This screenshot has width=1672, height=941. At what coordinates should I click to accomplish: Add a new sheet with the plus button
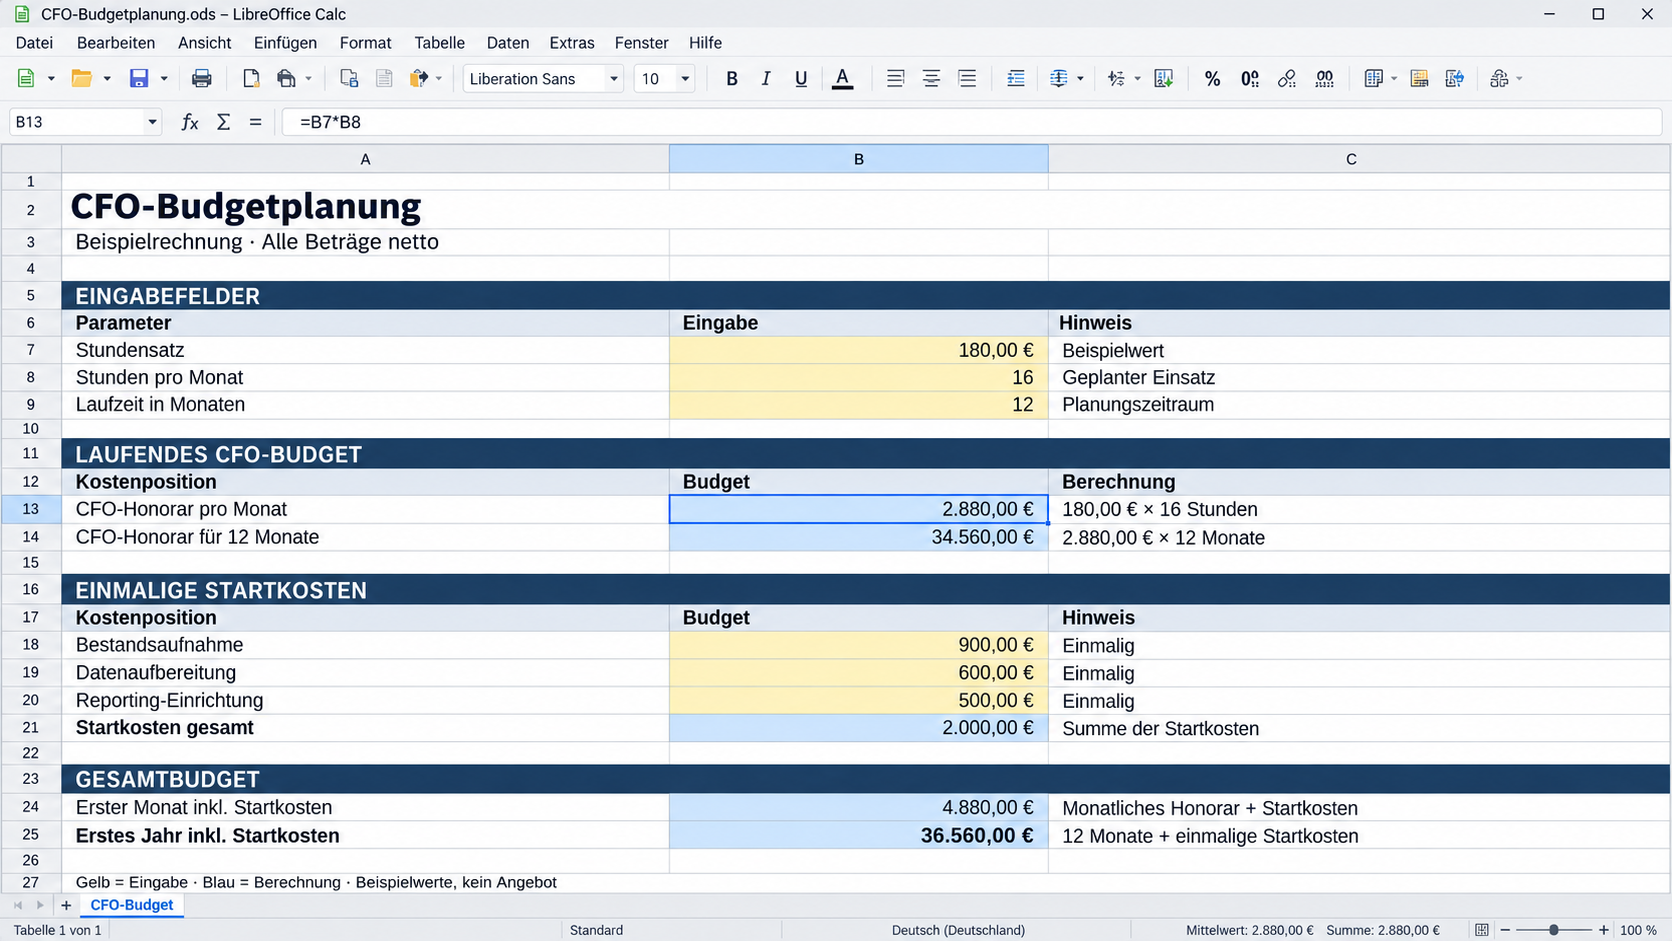tap(66, 905)
